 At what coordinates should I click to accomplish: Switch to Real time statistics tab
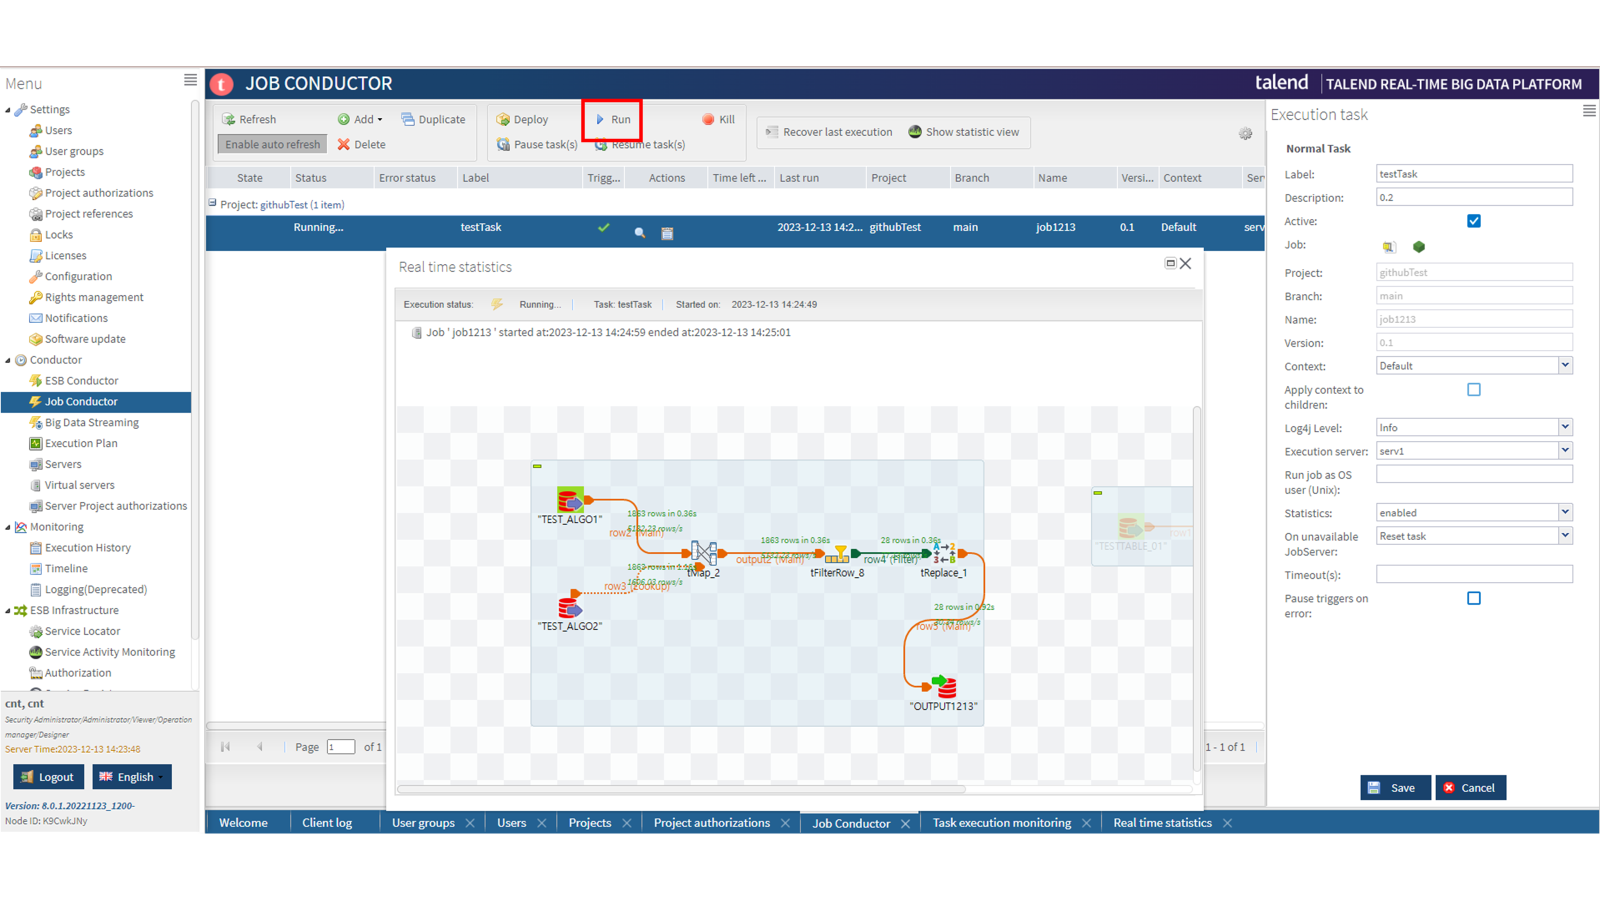click(1162, 823)
